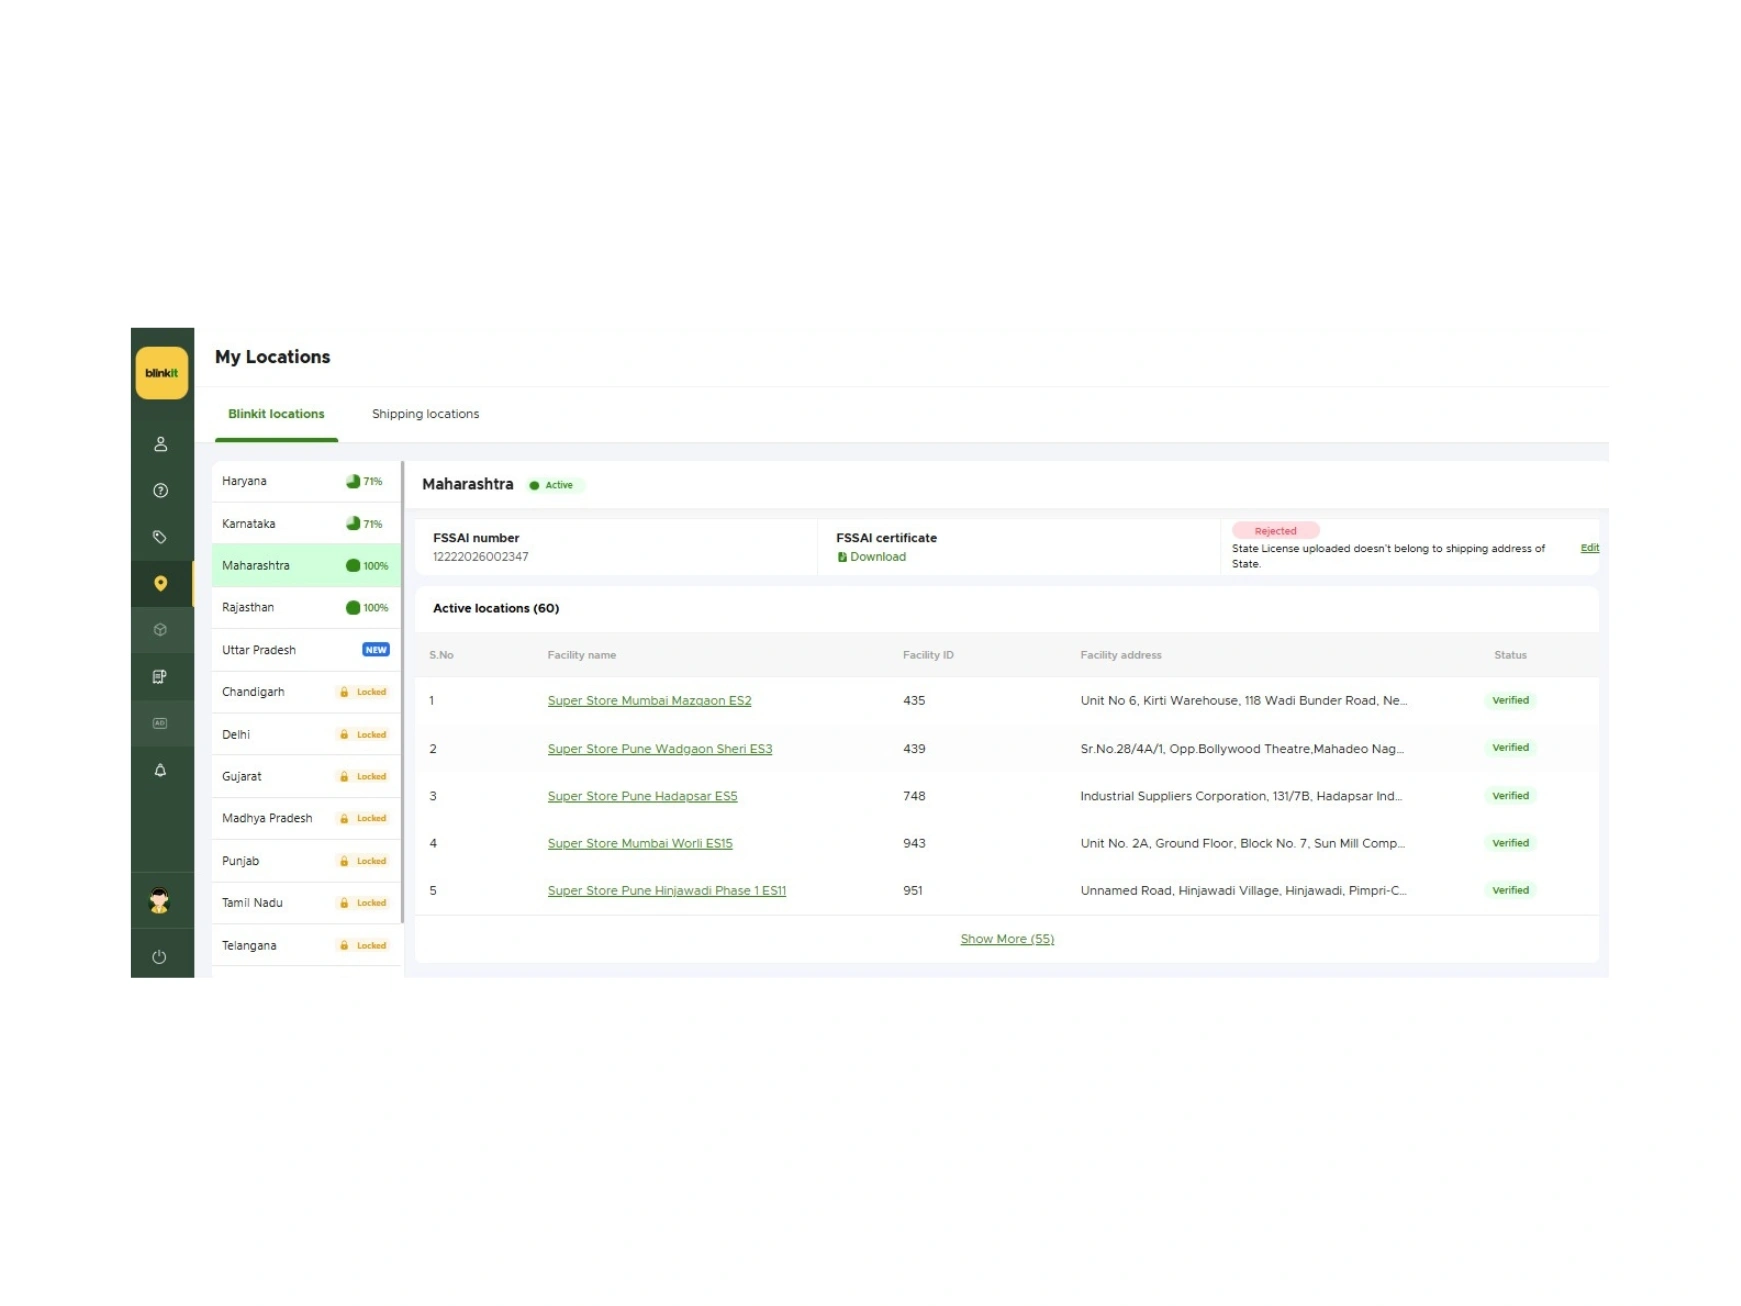Click the Haryana 71% progress pie

353,481
